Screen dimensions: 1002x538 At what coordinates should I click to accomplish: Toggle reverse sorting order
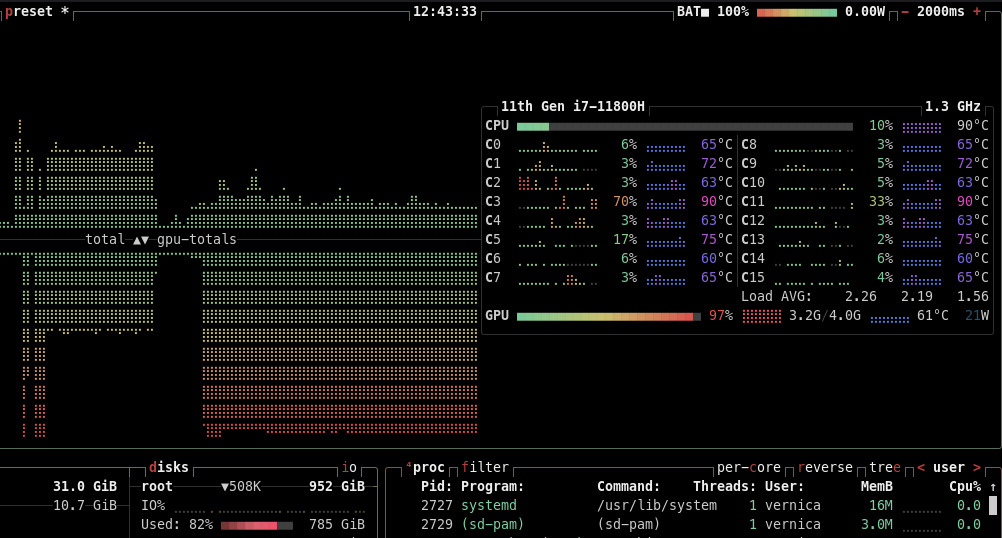pyautogui.click(x=825, y=468)
